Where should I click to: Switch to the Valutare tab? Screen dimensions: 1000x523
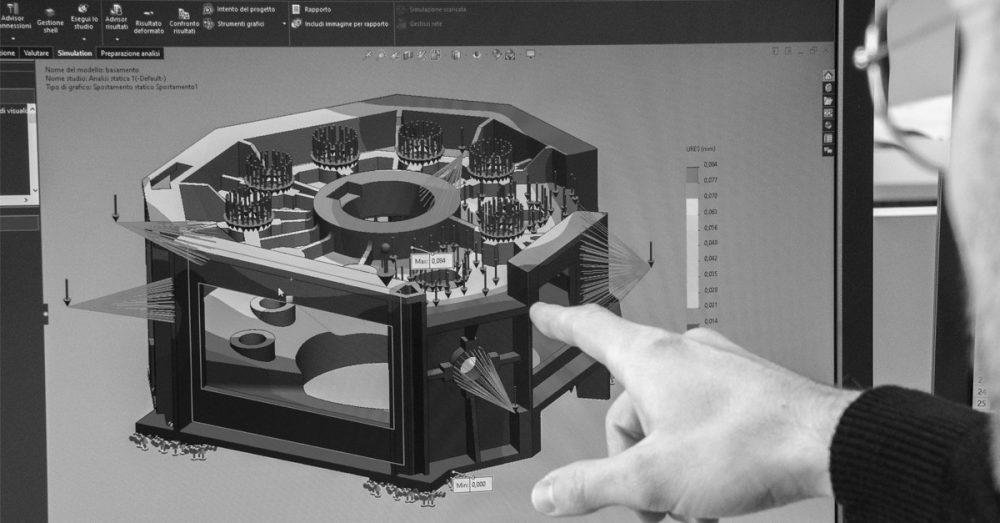tap(36, 53)
